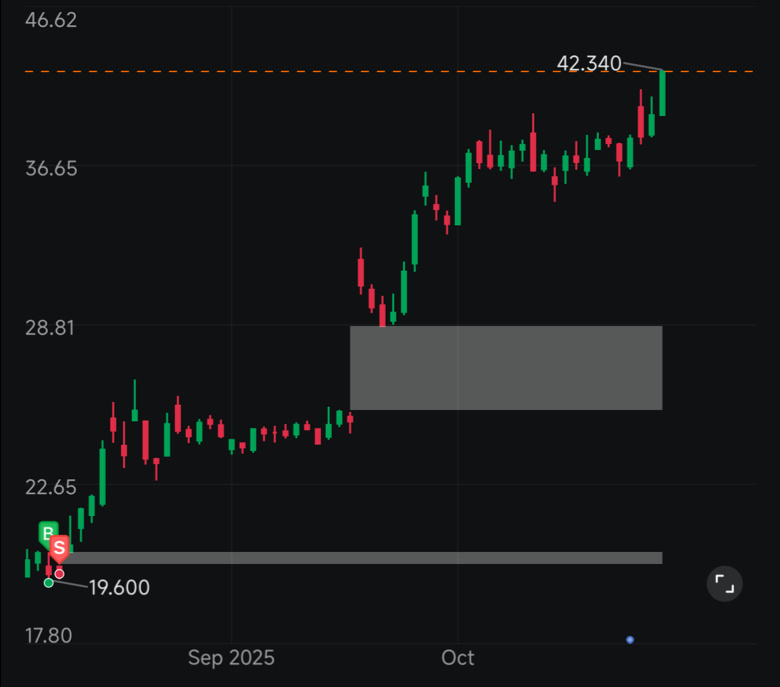Tap the Sep 2025 date axis label
Screen dimensions: 780x687
point(231,658)
